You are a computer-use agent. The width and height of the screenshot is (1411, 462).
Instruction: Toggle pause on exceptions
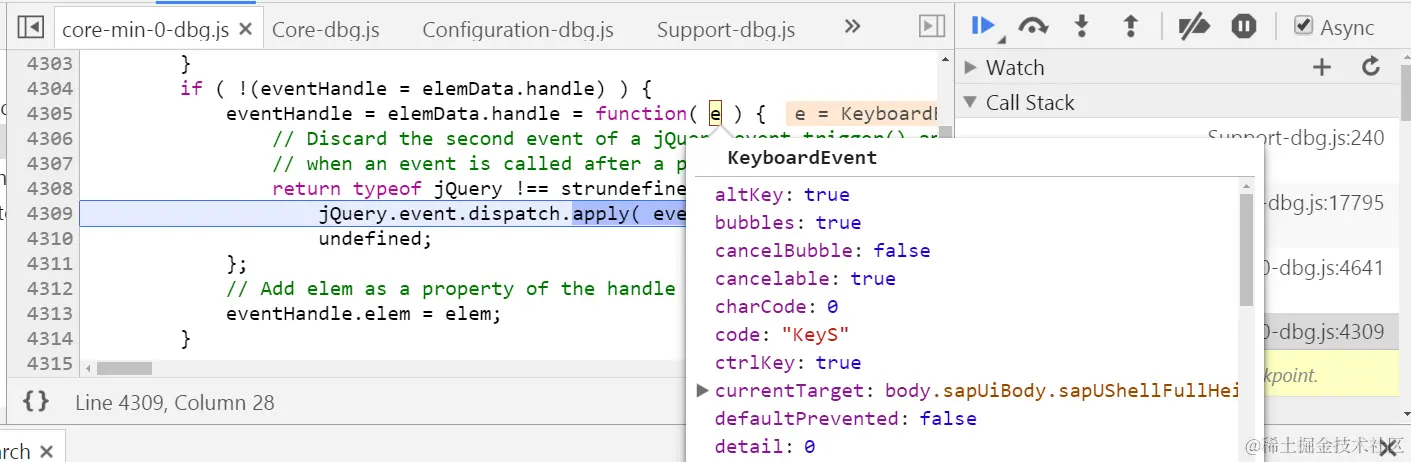[x=1244, y=27]
